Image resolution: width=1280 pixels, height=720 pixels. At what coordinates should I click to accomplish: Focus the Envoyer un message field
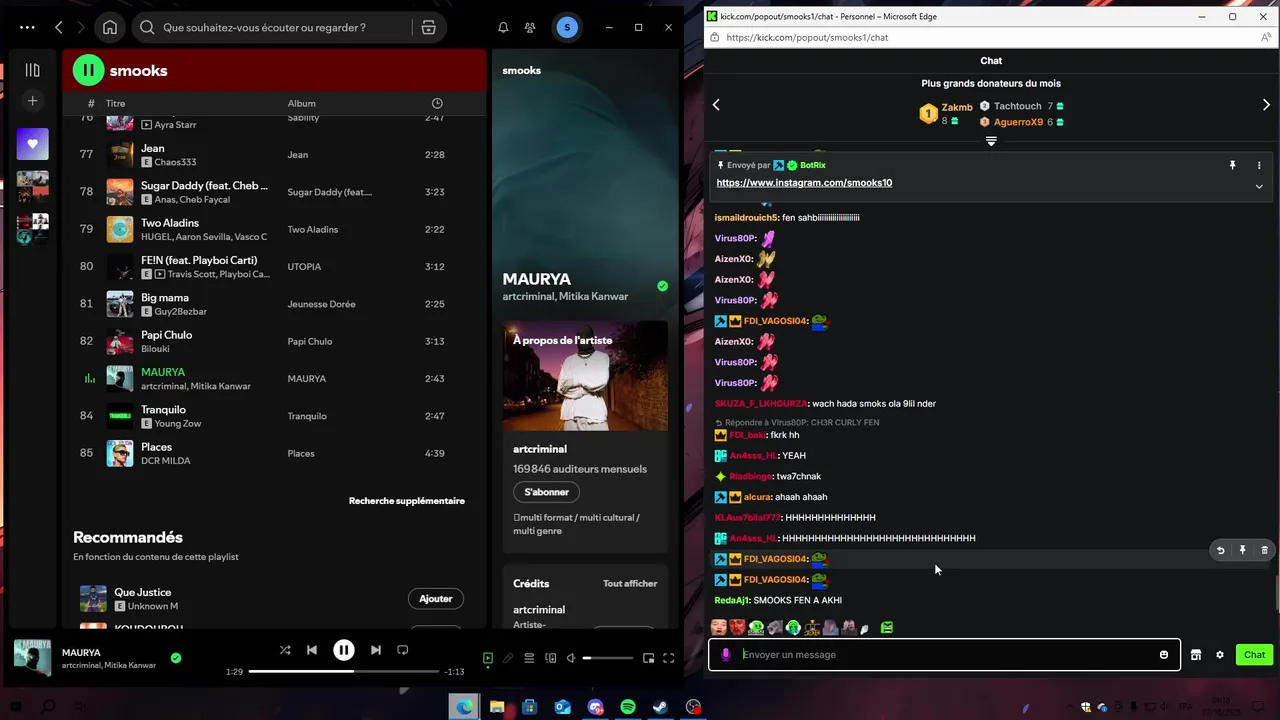(945, 655)
